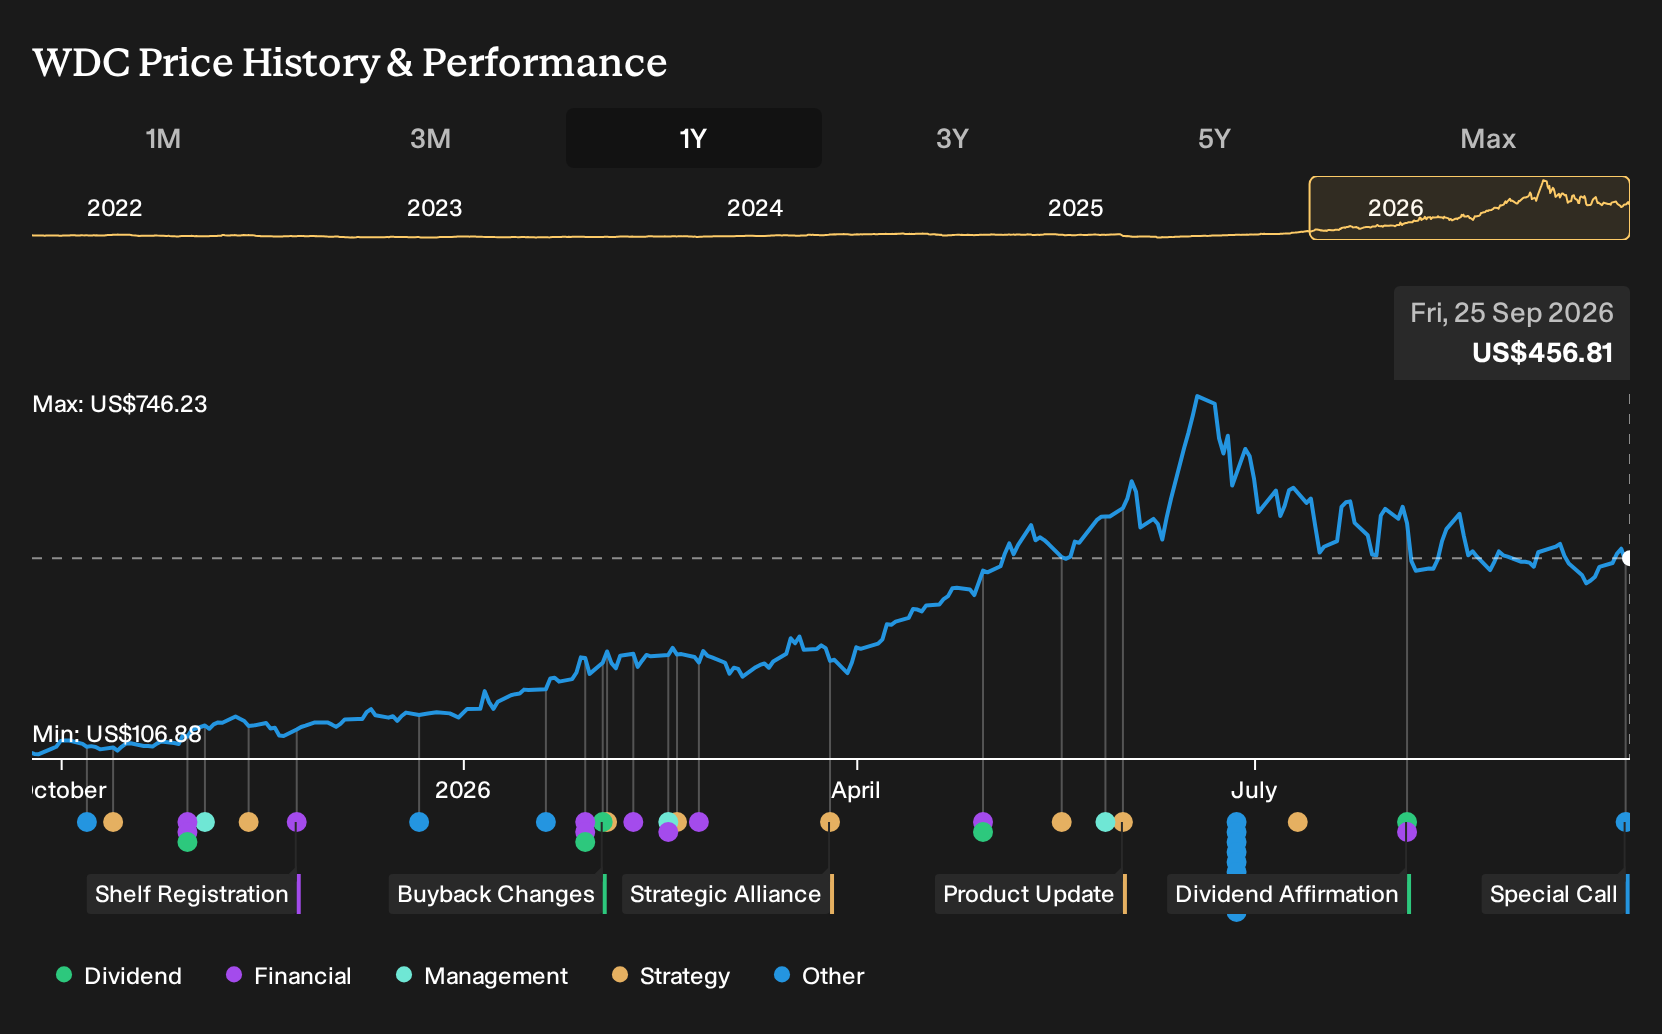Click the 'Min: US$106.88' label
This screenshot has height=1034, width=1662.
point(117,734)
